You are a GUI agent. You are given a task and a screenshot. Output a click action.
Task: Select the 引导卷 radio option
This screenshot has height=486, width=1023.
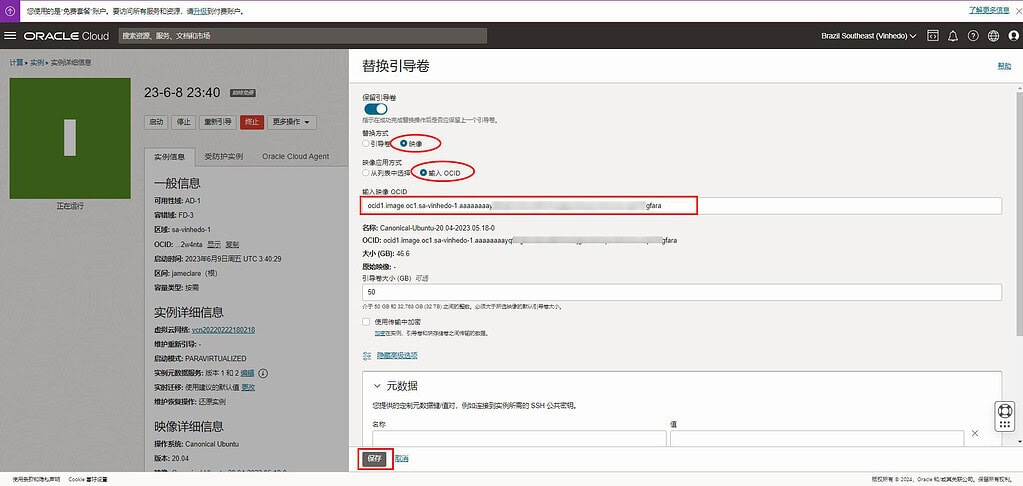[366, 143]
